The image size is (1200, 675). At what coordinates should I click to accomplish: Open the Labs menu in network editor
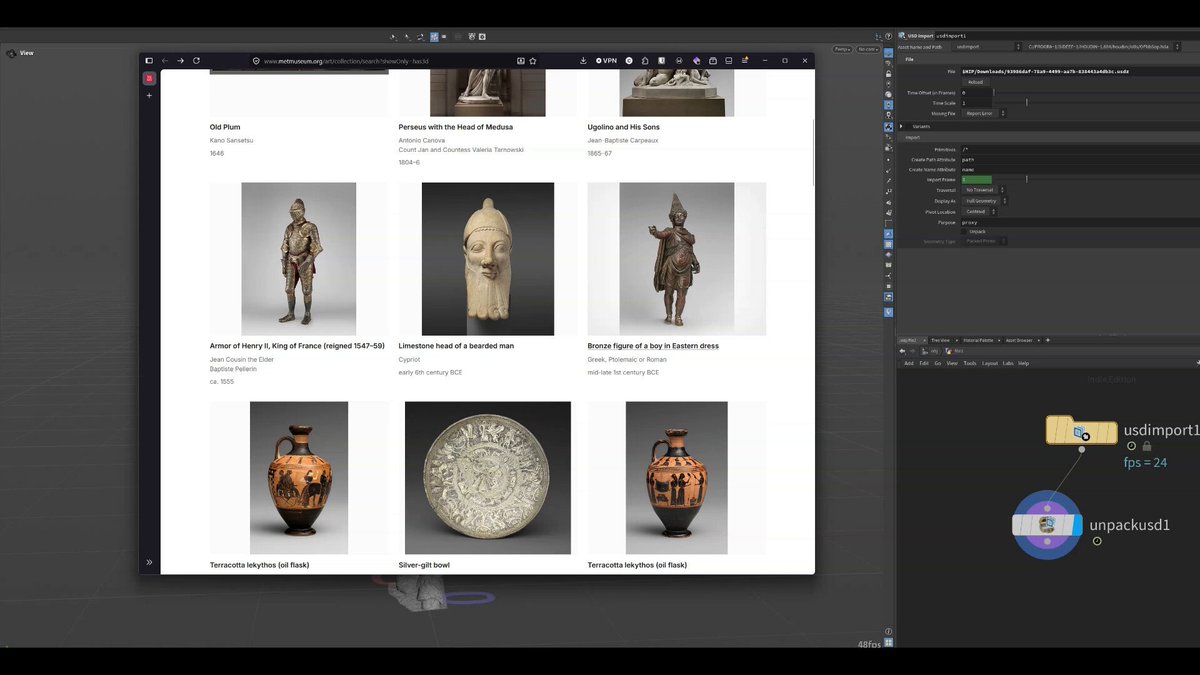point(1008,363)
